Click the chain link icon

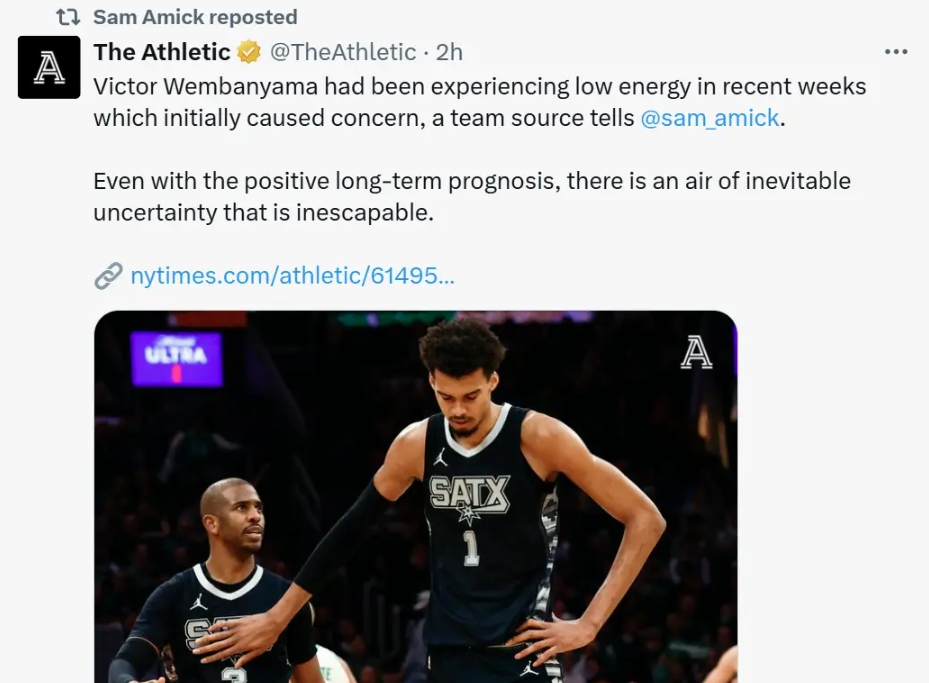108,276
